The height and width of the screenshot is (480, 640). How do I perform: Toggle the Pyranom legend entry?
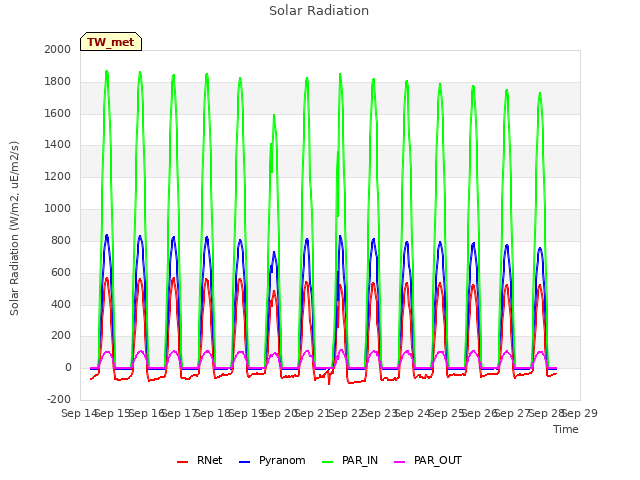pos(272,461)
